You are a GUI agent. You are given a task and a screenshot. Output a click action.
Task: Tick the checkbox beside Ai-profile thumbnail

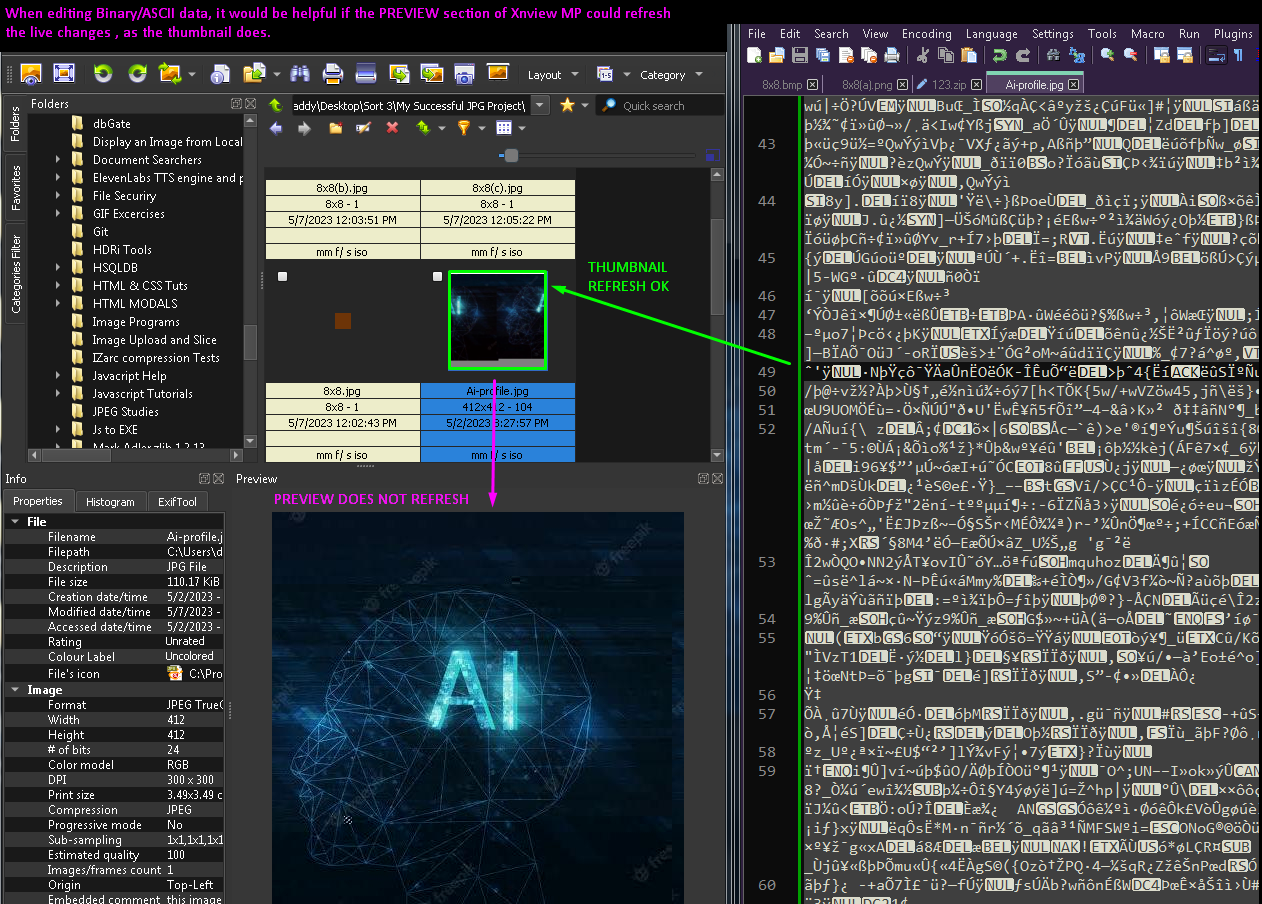pos(437,277)
